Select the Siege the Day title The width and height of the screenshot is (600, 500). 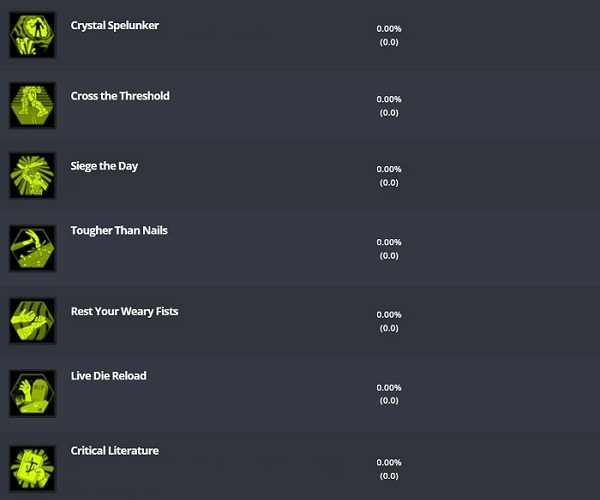pyautogui.click(x=104, y=166)
